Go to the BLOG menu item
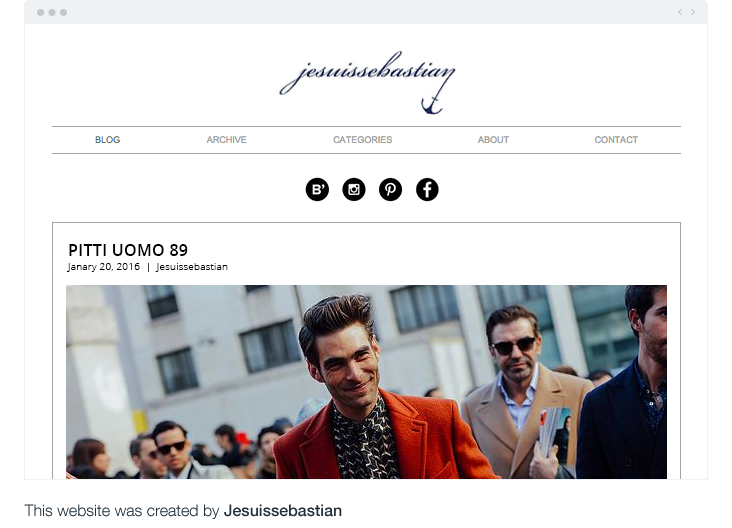 107,140
